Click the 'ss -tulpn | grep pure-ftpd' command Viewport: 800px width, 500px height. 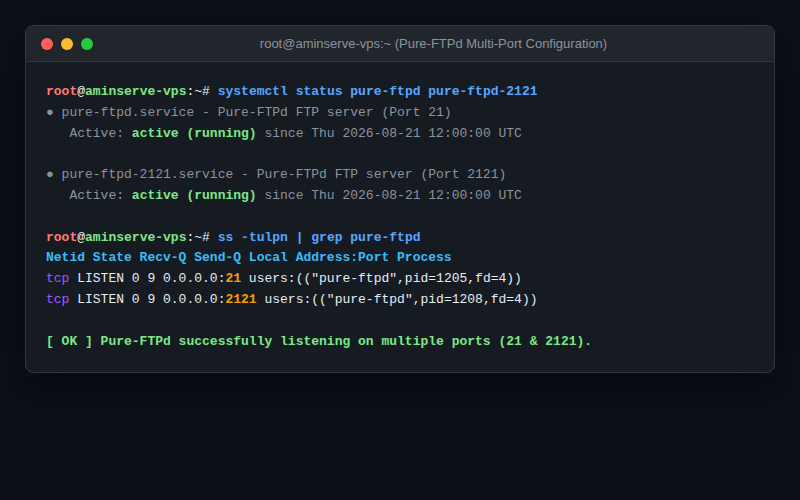tap(319, 237)
